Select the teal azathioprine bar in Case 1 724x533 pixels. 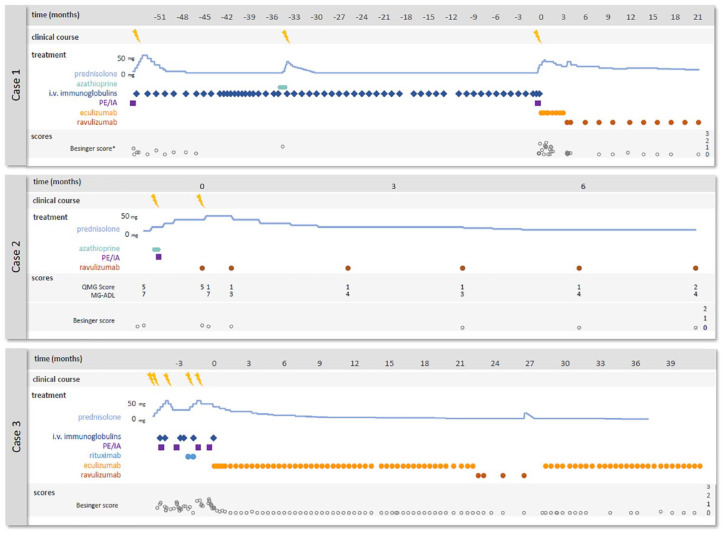[283, 87]
